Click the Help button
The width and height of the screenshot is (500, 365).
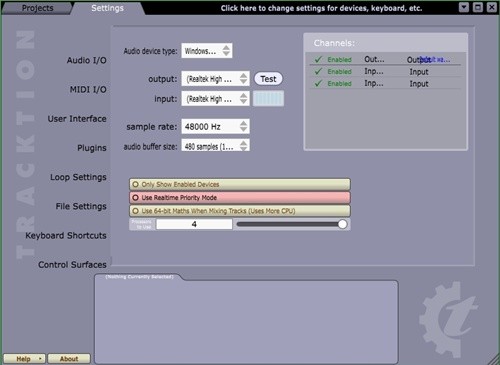click(24, 359)
